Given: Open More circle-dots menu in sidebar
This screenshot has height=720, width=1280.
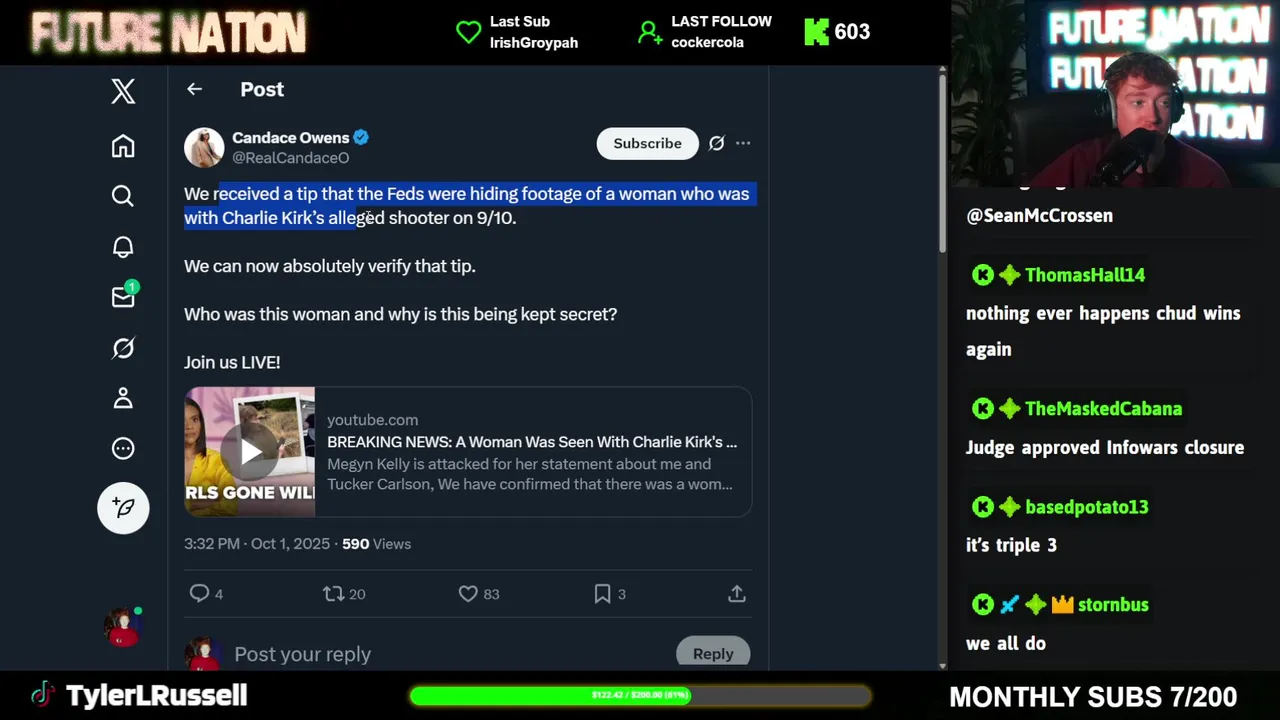Looking at the screenshot, I should [x=123, y=448].
